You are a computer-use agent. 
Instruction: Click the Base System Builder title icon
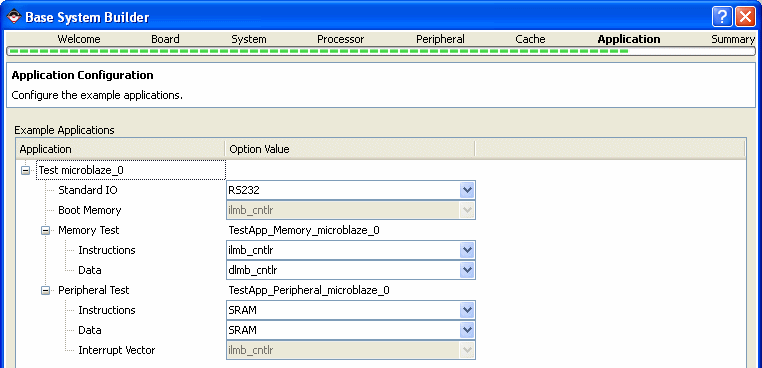point(14,17)
